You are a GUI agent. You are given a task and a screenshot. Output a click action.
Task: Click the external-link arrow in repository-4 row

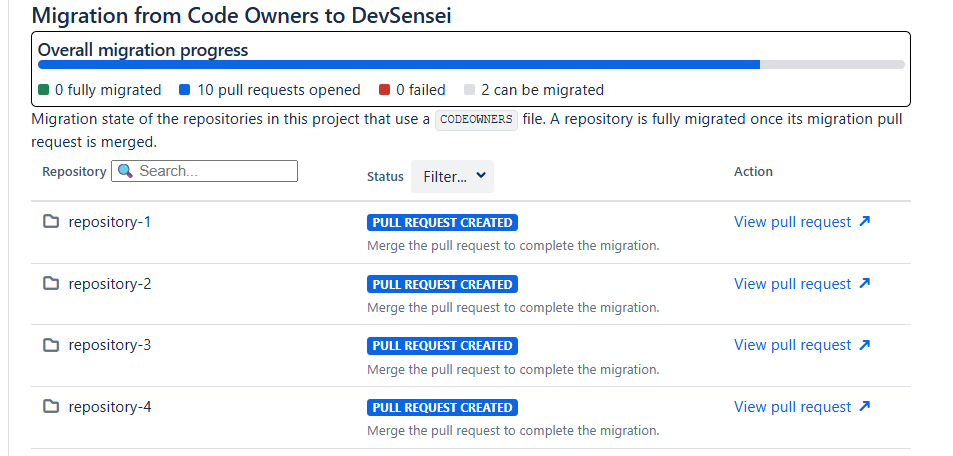(865, 406)
